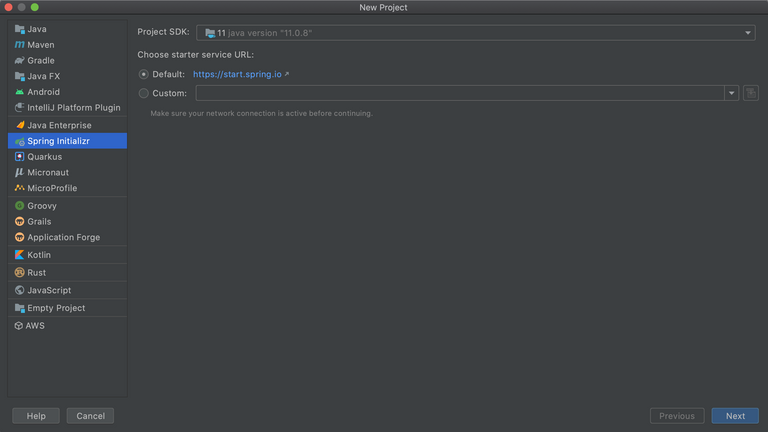The height and width of the screenshot is (432, 768).
Task: Click the AWS cube icon
Action: point(19,326)
